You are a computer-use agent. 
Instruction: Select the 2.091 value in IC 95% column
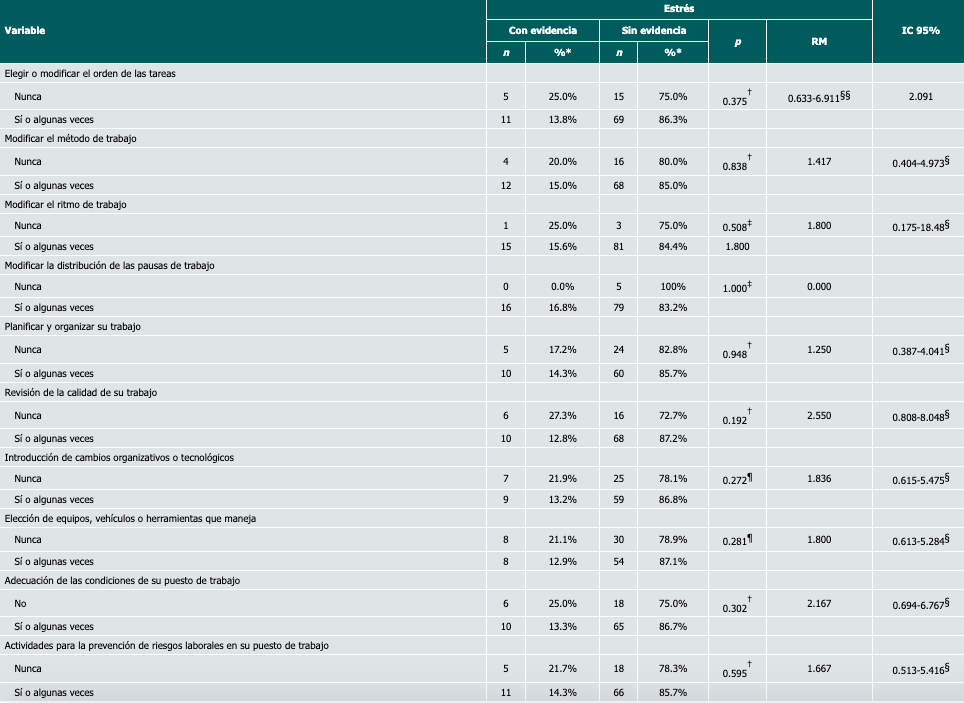(x=919, y=96)
